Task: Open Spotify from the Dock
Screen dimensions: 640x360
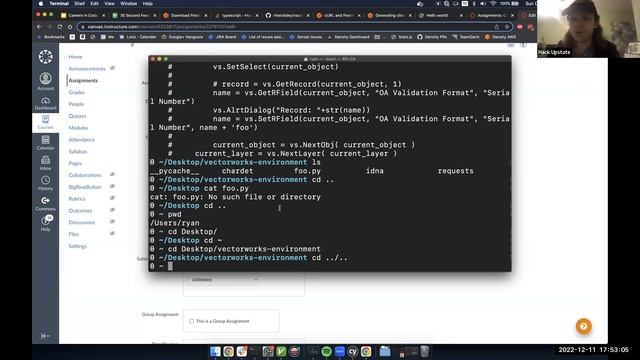Action: tap(326, 351)
